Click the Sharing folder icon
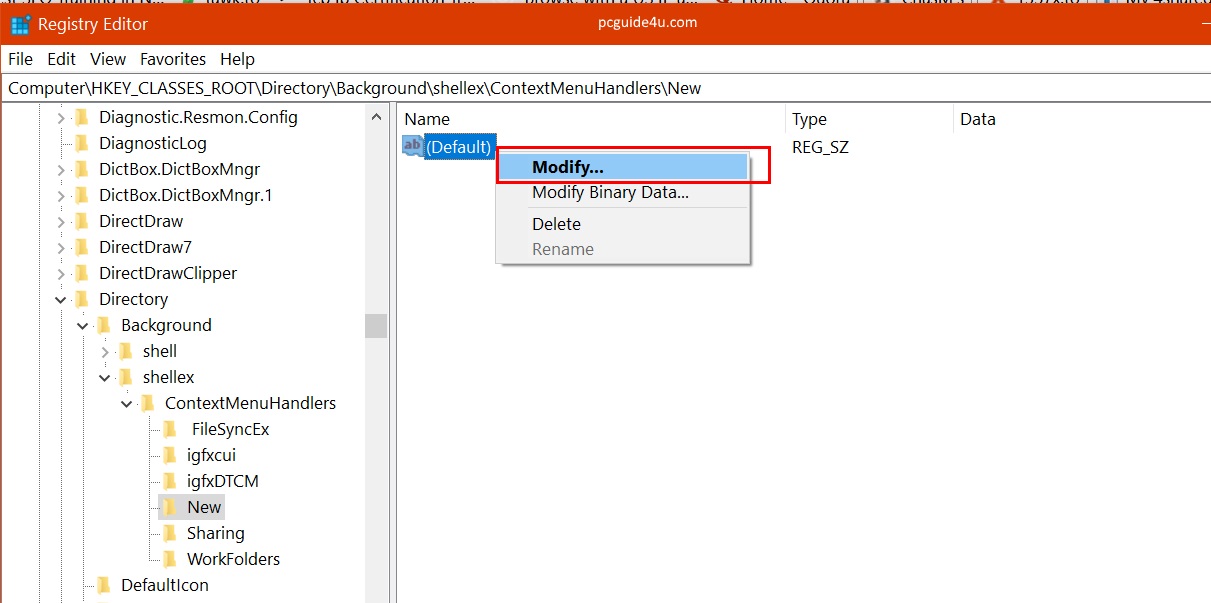Screen dimensions: 1211x603 click(x=170, y=533)
